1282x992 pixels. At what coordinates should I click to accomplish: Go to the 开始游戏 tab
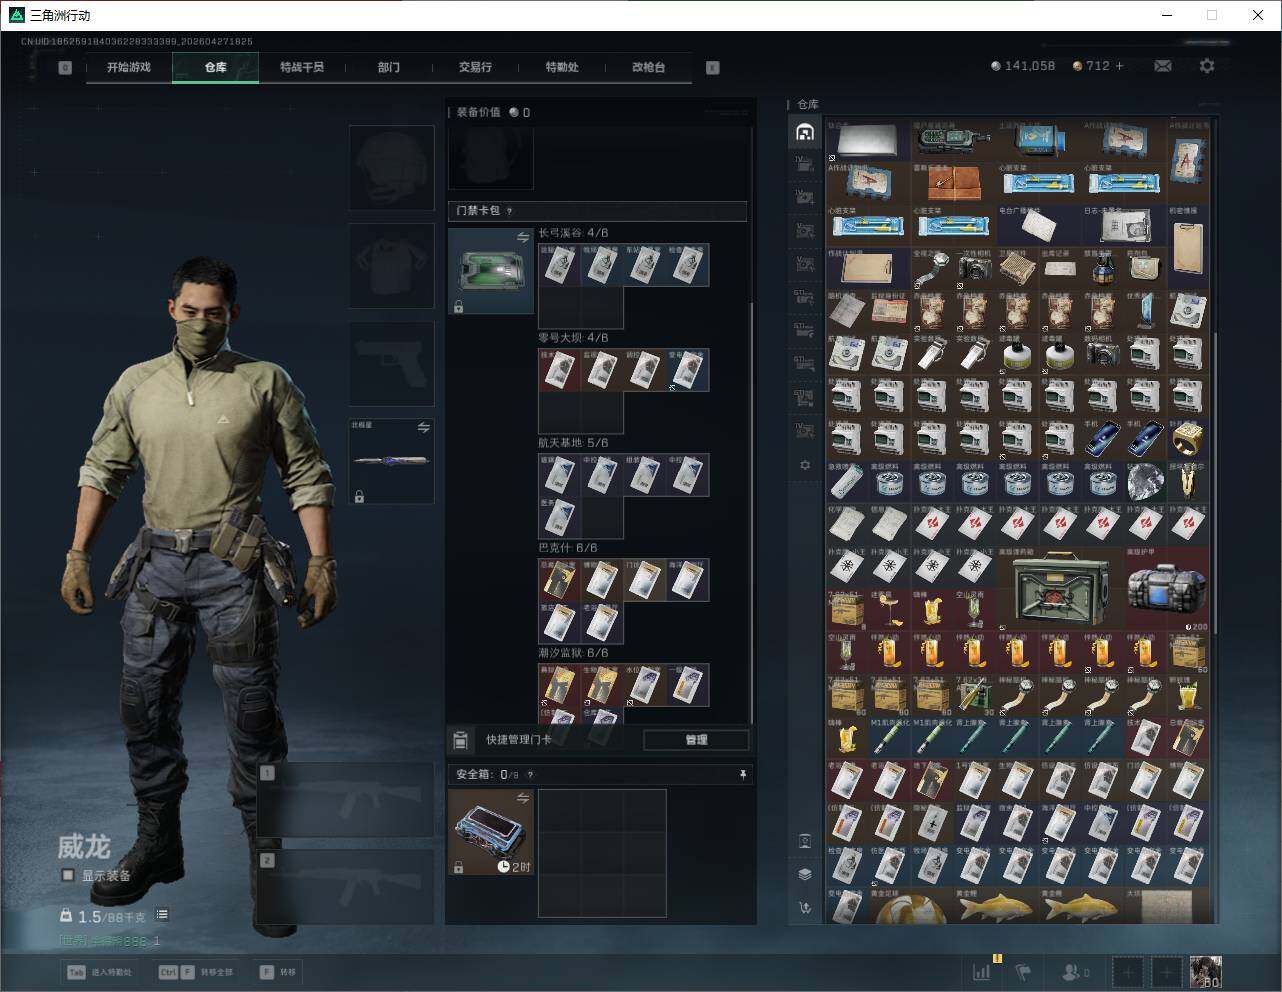coord(129,68)
